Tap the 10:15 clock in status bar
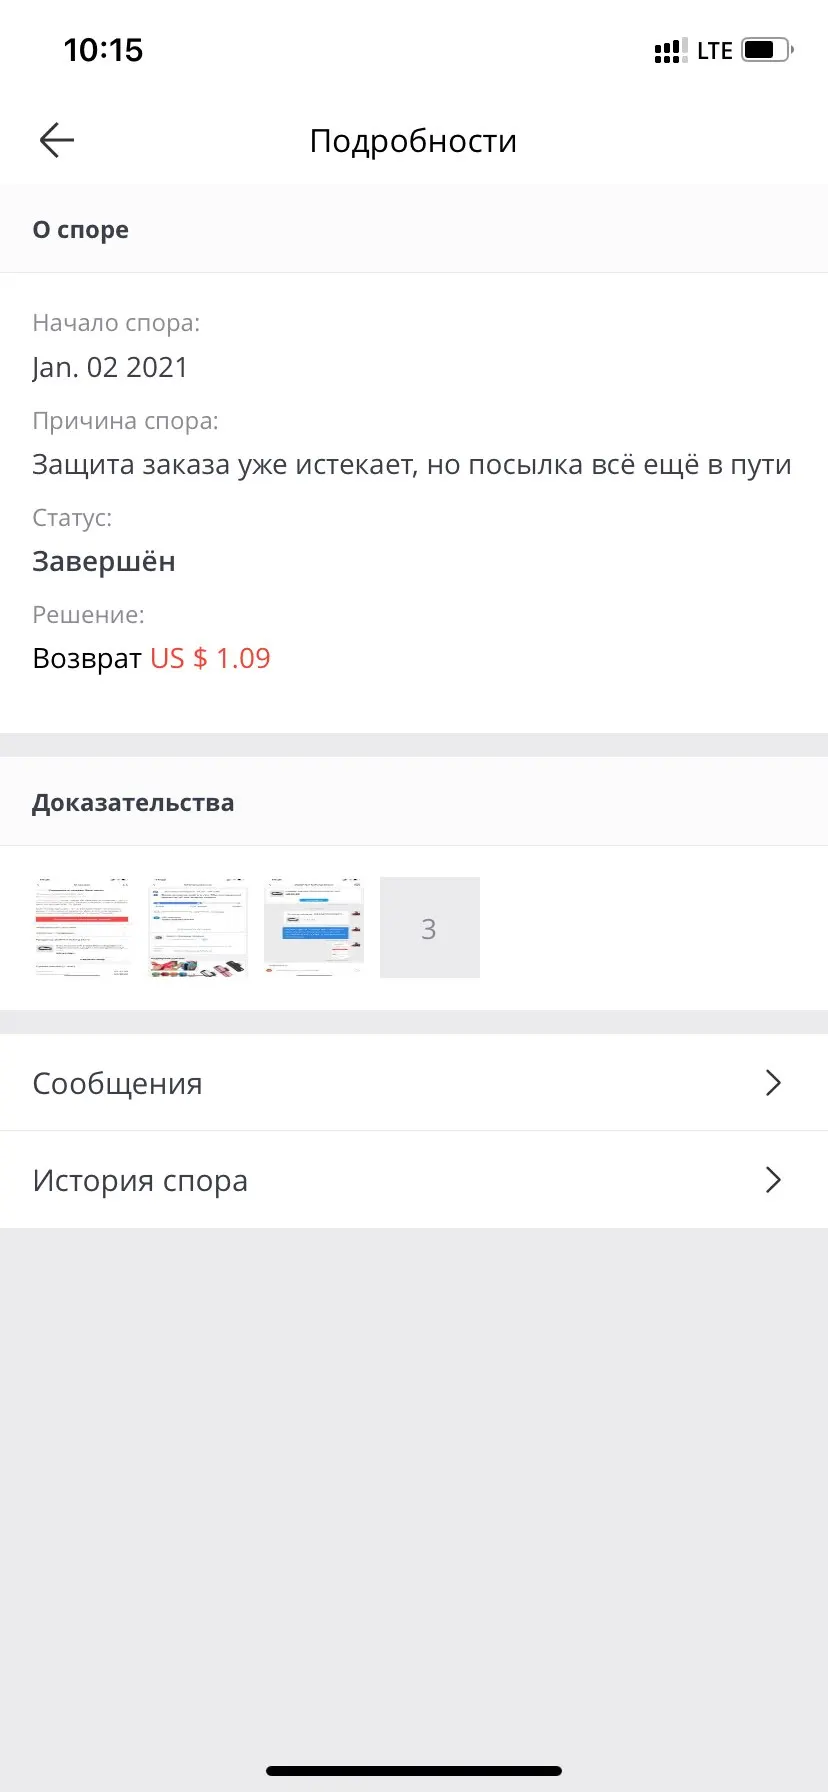The width and height of the screenshot is (828, 1792). pos(103,50)
